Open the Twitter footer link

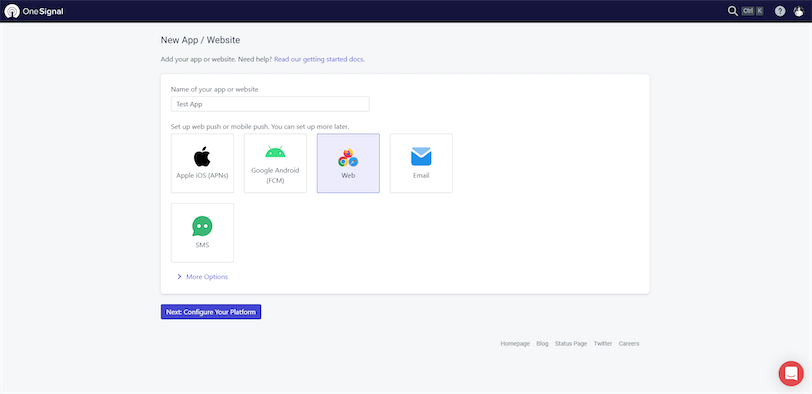pos(603,343)
